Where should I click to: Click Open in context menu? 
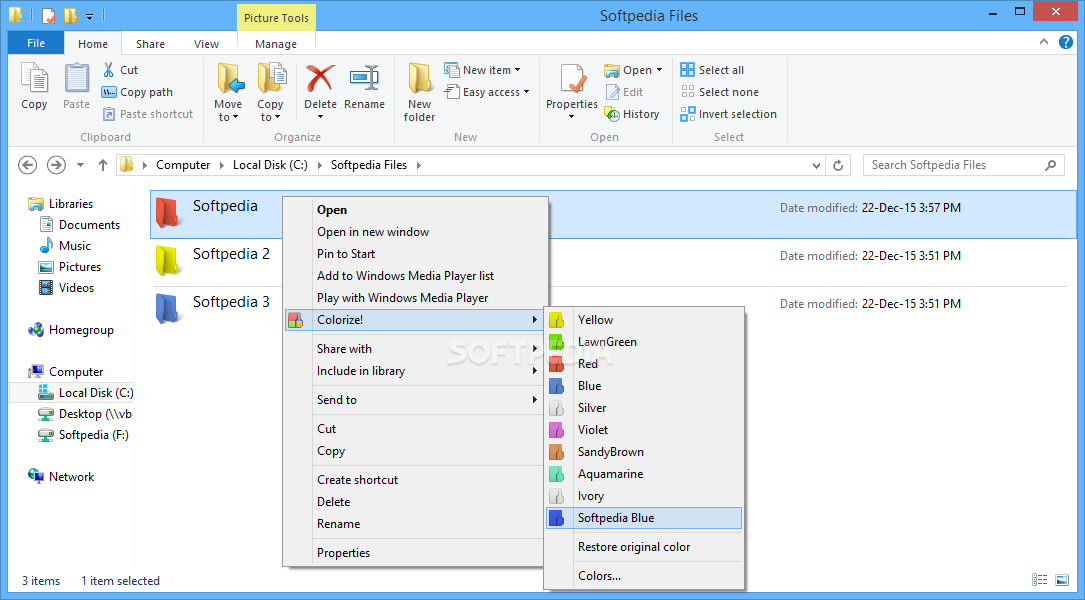[414, 210]
